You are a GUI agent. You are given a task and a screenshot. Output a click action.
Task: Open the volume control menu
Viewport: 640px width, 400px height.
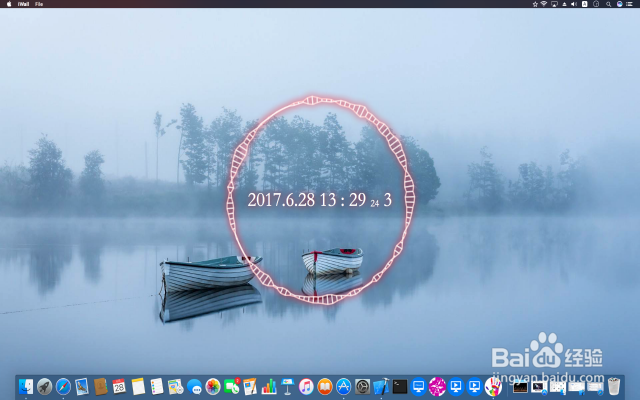[574, 4]
